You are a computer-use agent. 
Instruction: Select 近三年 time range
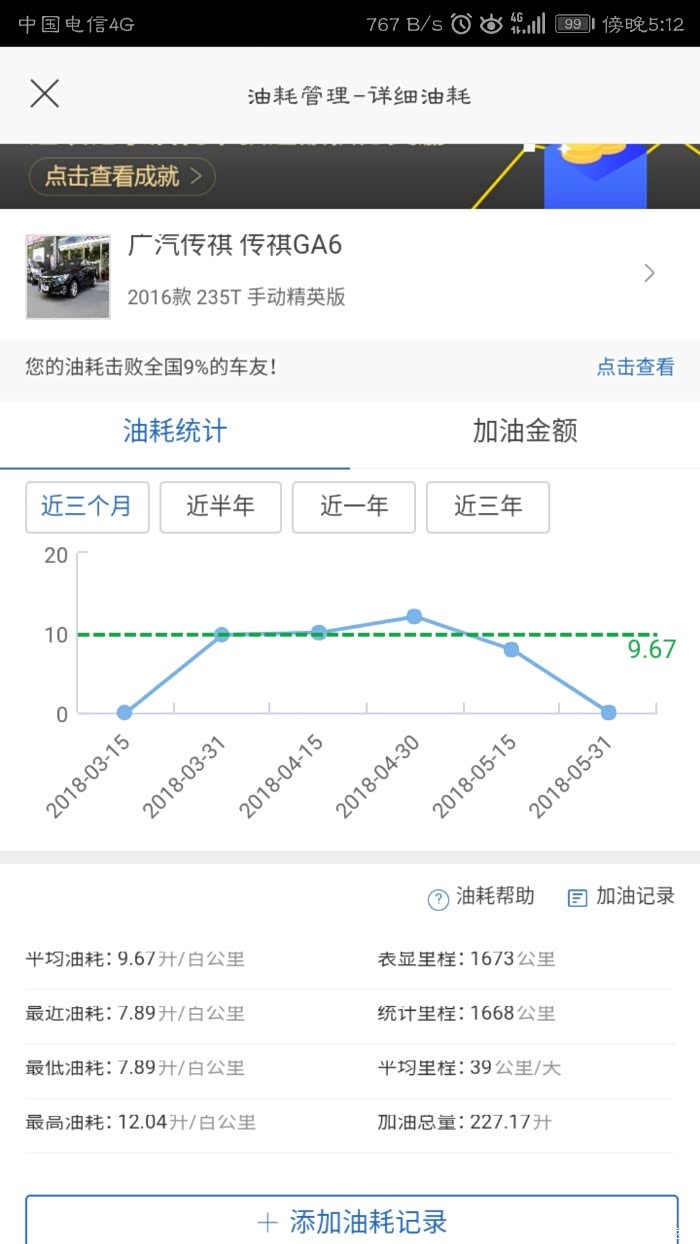pyautogui.click(x=488, y=507)
